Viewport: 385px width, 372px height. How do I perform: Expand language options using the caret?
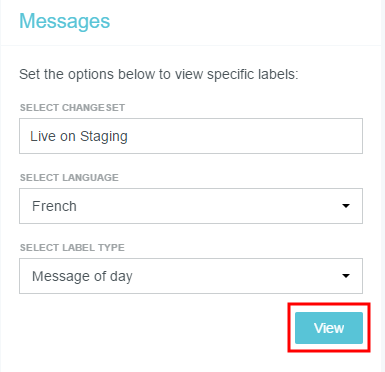pyautogui.click(x=346, y=206)
